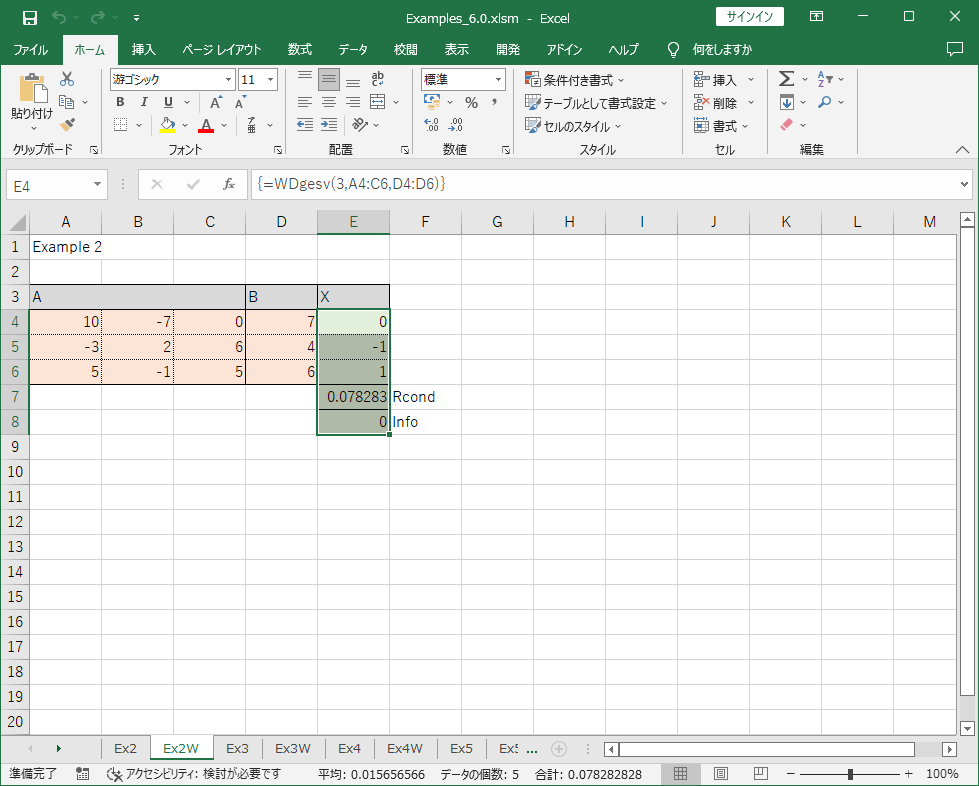Open the Name Box dropdown arrow

[x=98, y=185]
